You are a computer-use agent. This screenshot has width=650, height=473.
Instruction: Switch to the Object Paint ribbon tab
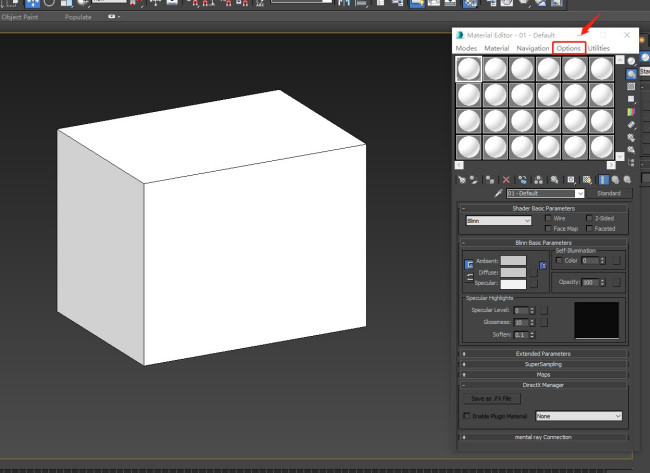click(19, 17)
